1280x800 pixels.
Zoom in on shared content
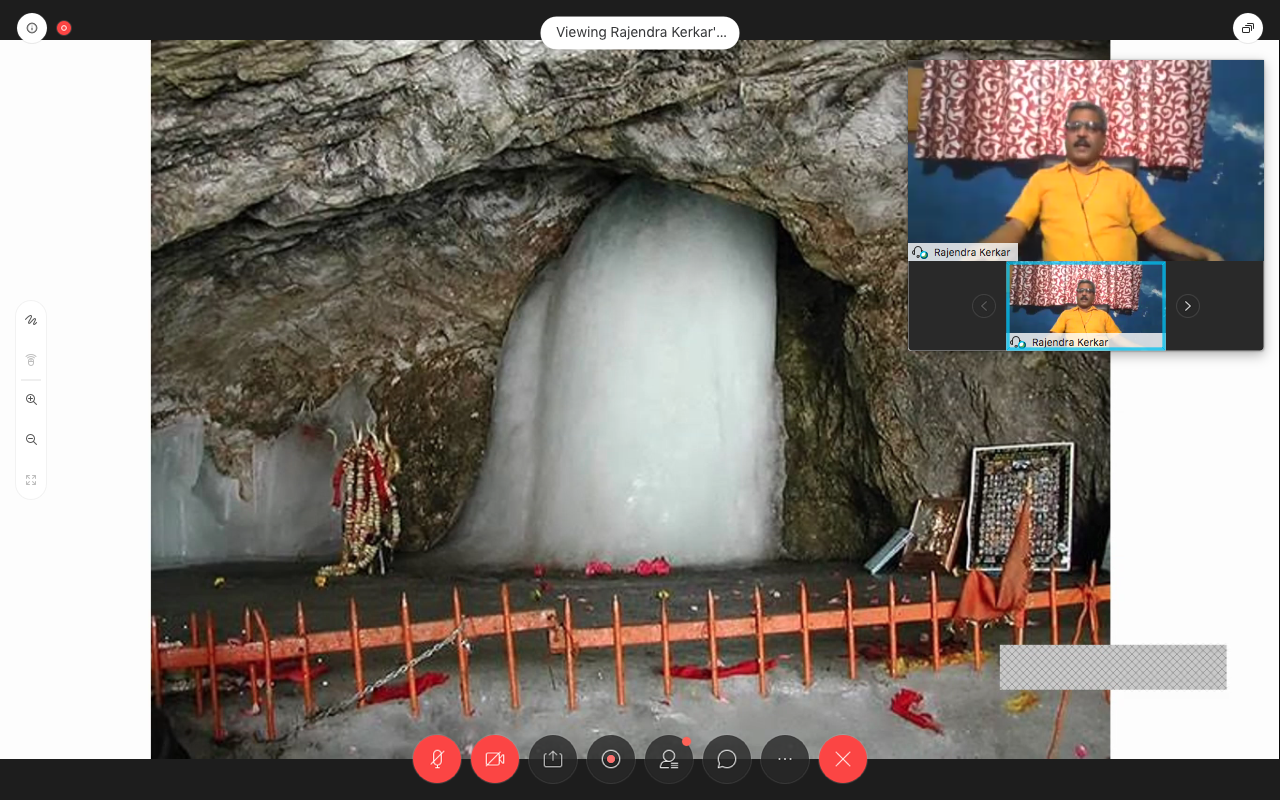click(31, 399)
